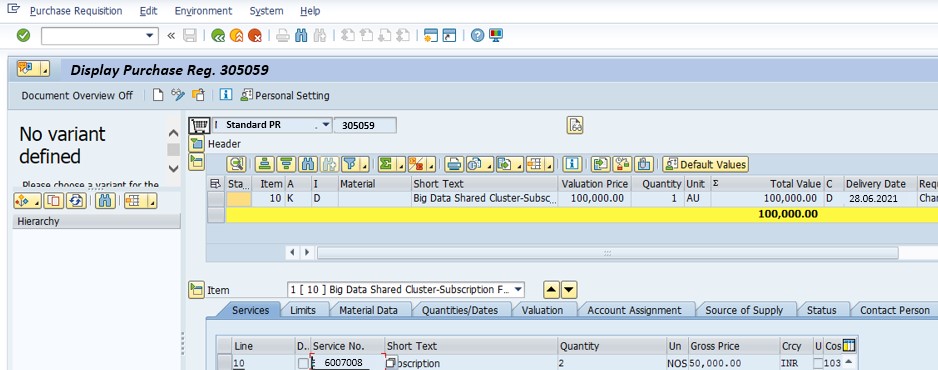Open the Edit menu
The width and height of the screenshot is (938, 370).
coord(148,11)
